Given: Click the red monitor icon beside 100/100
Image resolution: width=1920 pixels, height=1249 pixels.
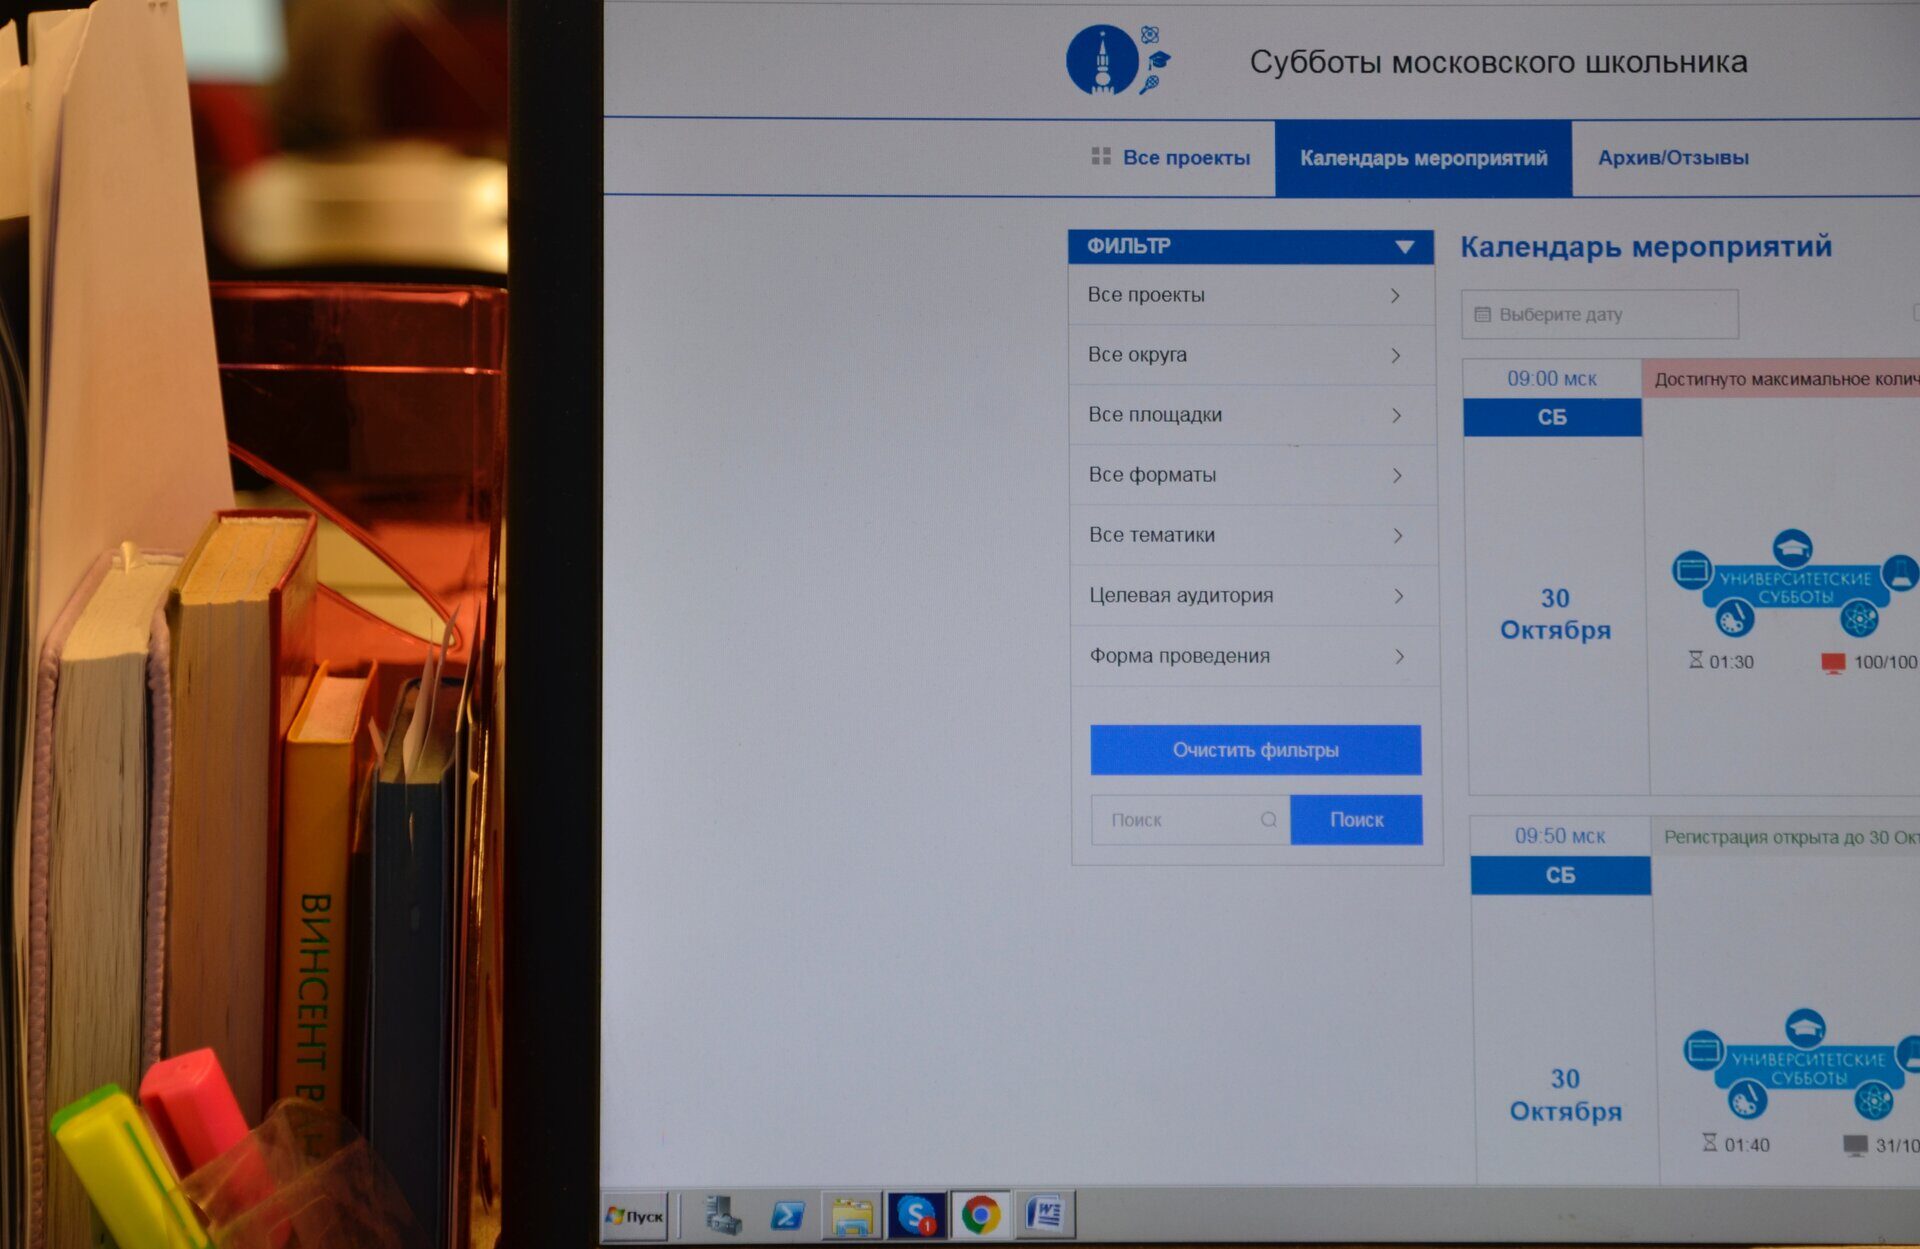Looking at the screenshot, I should [1833, 663].
